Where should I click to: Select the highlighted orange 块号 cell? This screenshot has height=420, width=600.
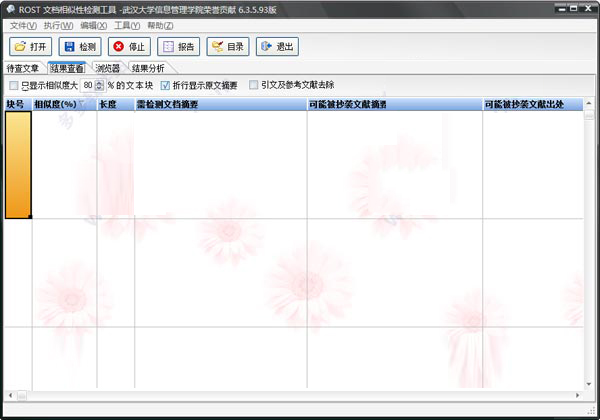click(18, 165)
